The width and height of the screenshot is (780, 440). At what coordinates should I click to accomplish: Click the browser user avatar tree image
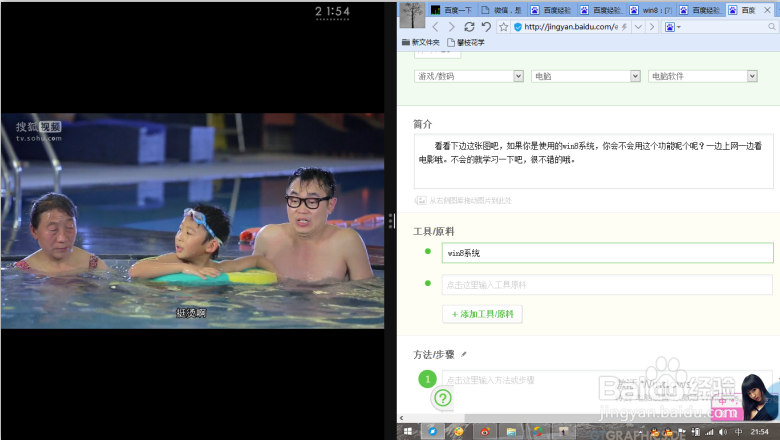click(412, 15)
